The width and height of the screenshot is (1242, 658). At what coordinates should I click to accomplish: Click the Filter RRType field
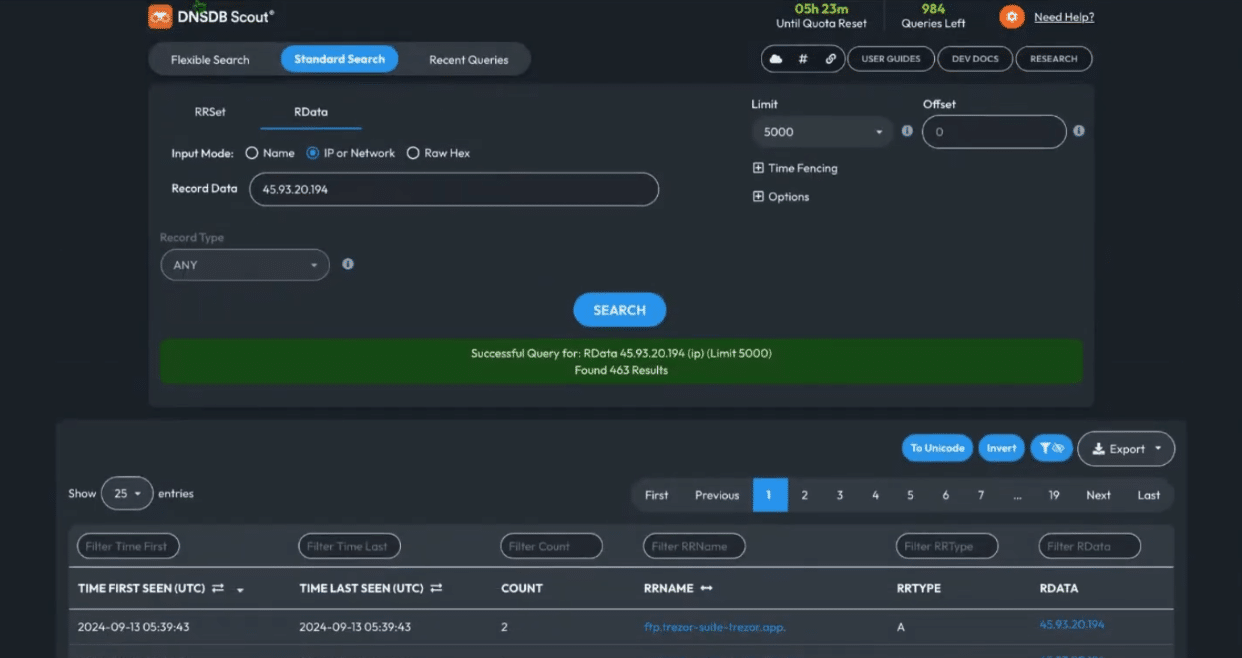[947, 546]
